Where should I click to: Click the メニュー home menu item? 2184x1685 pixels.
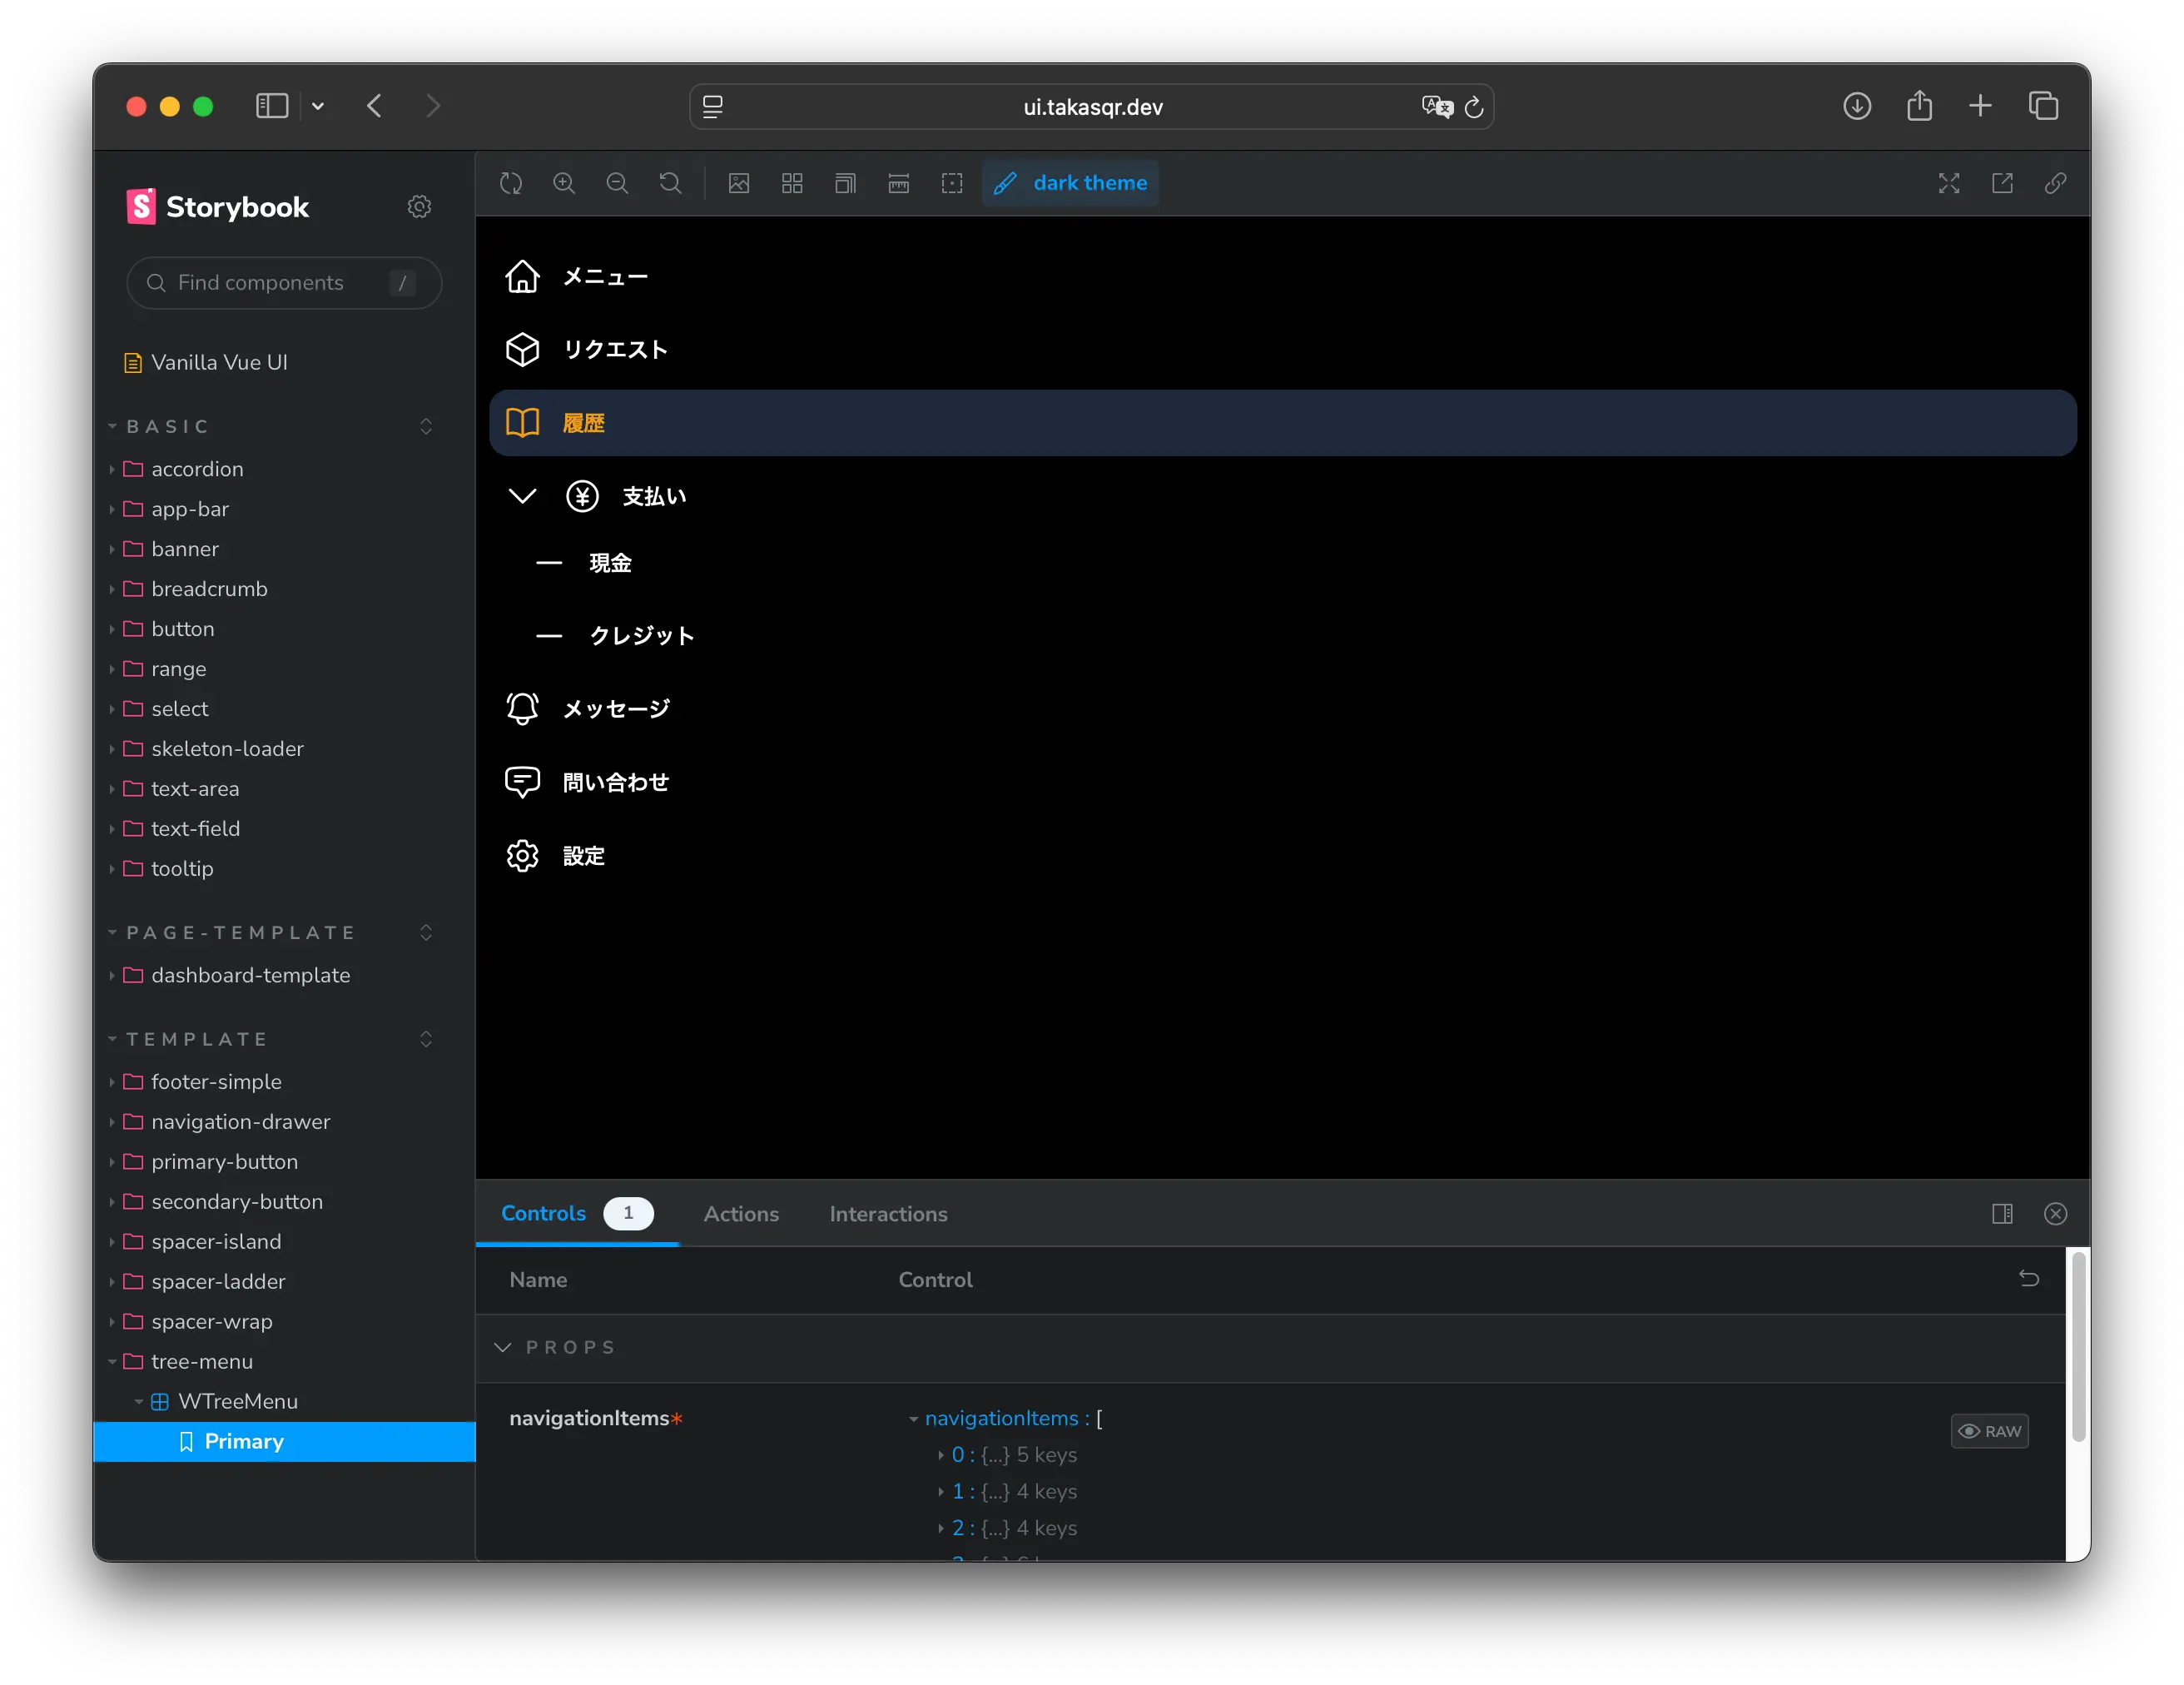point(1283,277)
